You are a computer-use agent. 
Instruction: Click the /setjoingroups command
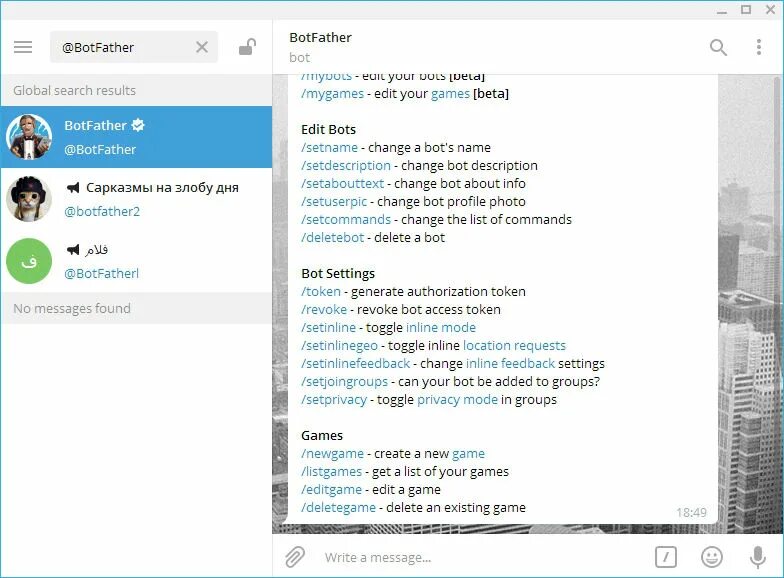[x=344, y=382]
